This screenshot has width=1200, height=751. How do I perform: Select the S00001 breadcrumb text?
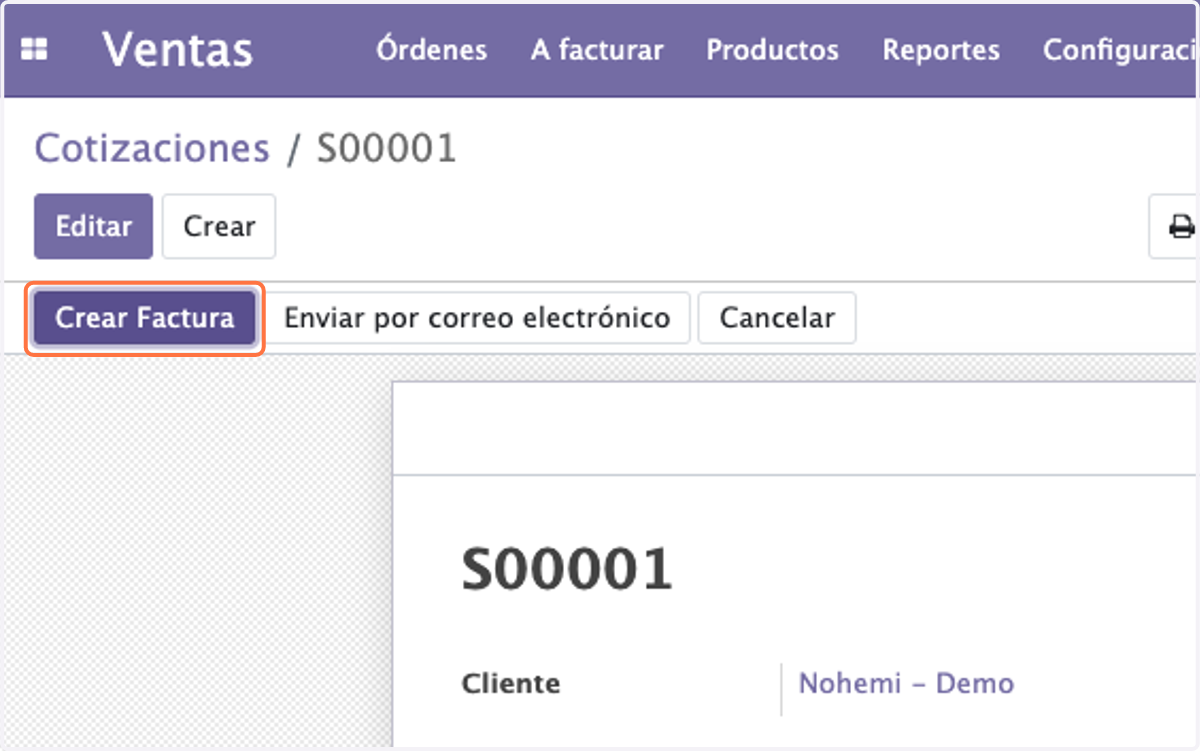pyautogui.click(x=387, y=149)
